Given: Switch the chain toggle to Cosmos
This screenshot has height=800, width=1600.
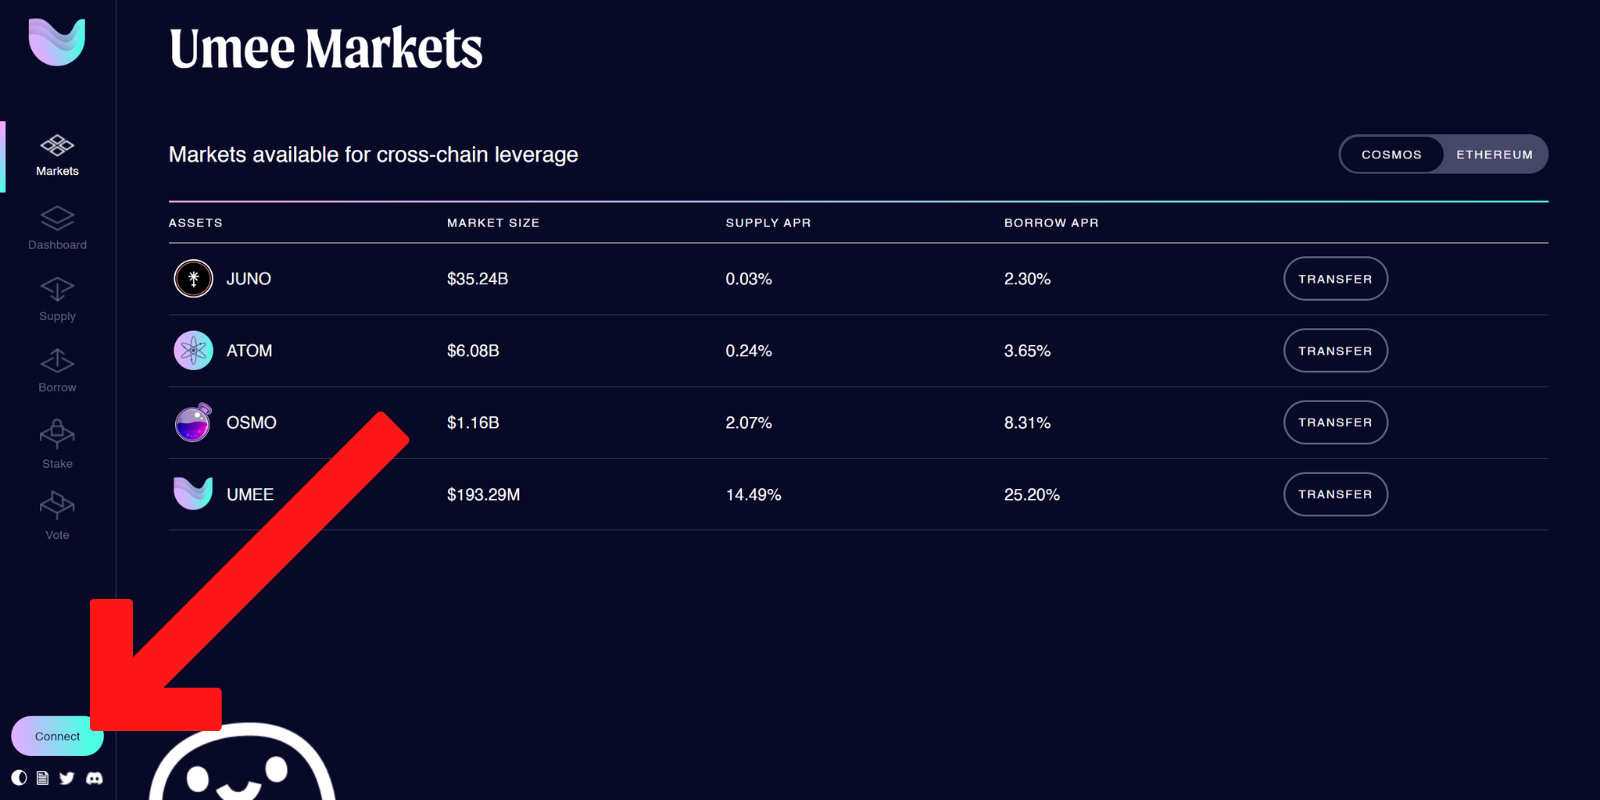Looking at the screenshot, I should pos(1391,155).
